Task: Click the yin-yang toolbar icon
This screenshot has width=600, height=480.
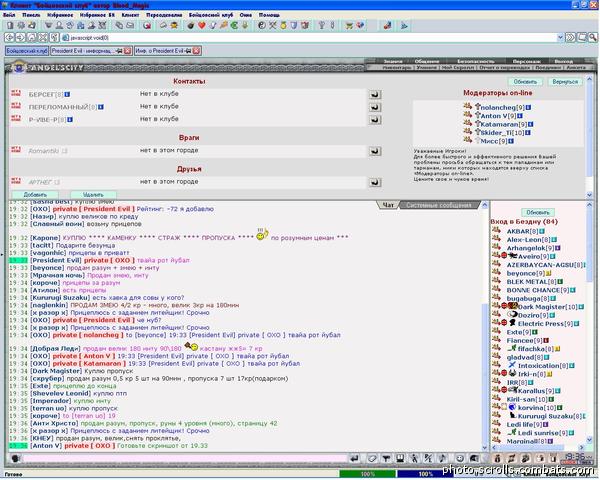Action: [x=262, y=26]
